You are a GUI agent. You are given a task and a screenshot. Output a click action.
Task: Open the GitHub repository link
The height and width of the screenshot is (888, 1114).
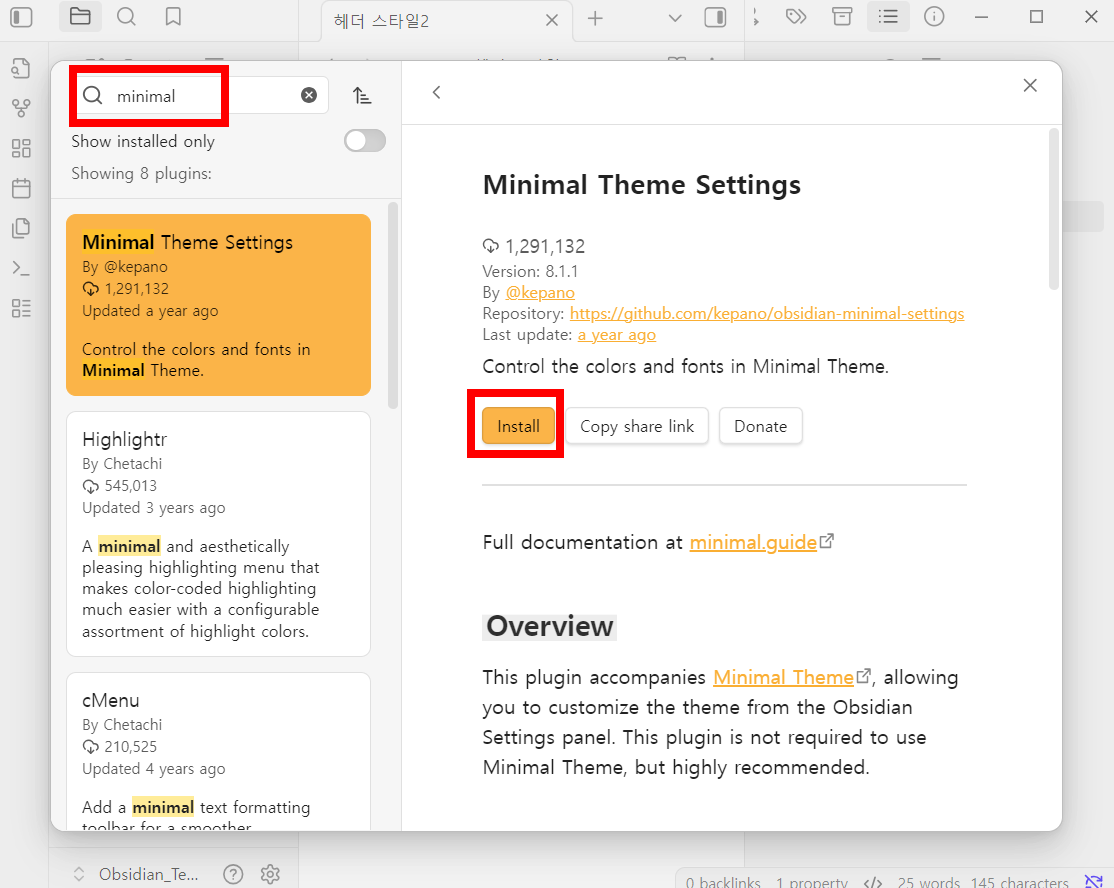(767, 313)
